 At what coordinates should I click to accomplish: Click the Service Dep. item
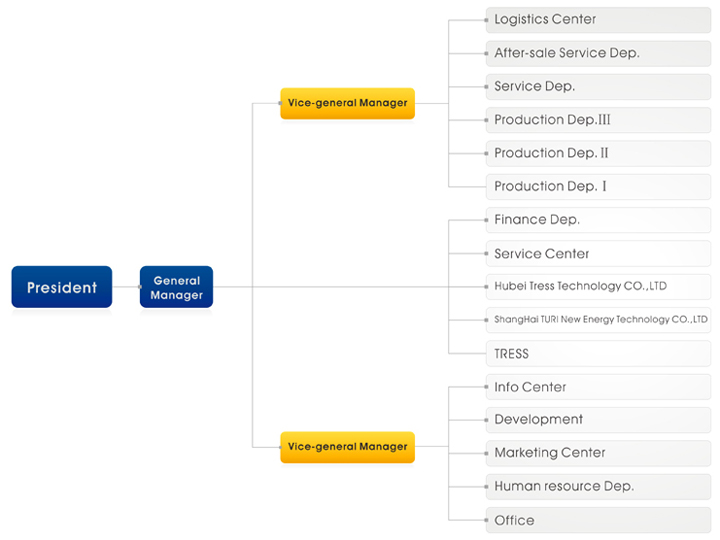click(598, 86)
